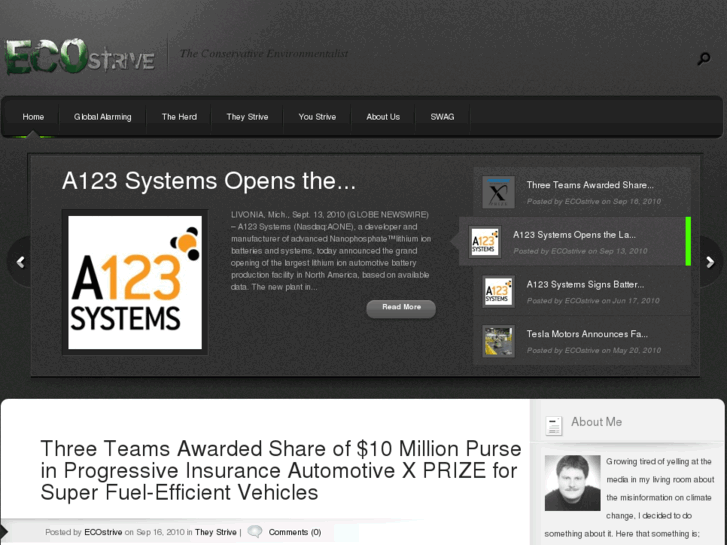Click the X Prize thumbnail in slider list
Image resolution: width=727 pixels, height=545 pixels.
point(498,192)
